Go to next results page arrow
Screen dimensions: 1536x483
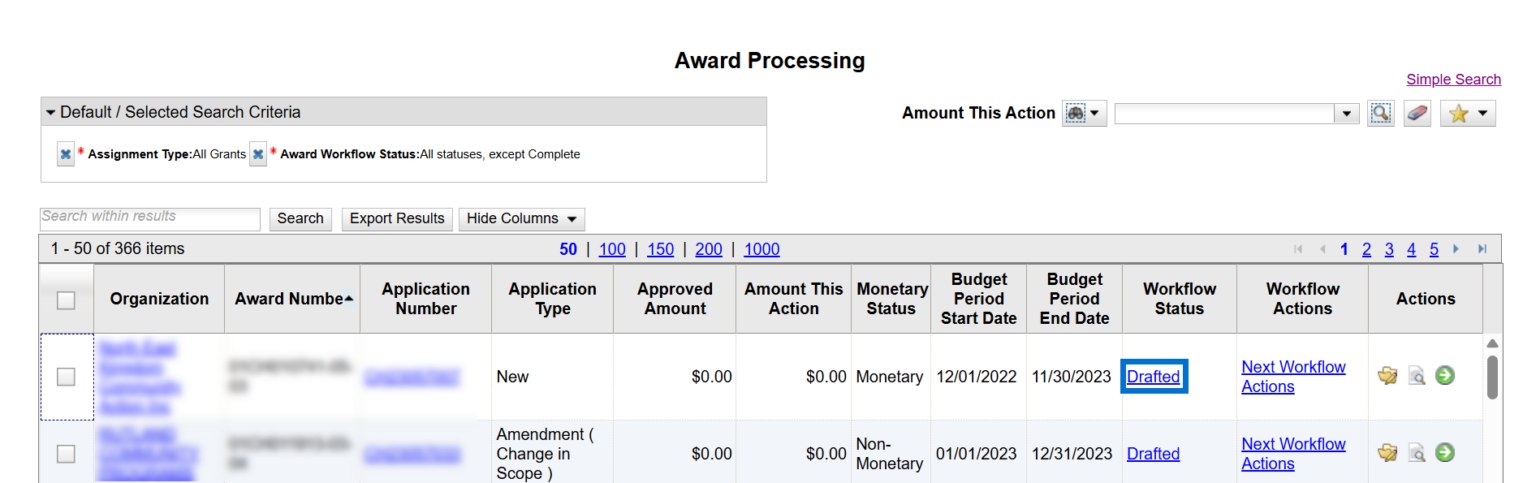pos(1456,249)
